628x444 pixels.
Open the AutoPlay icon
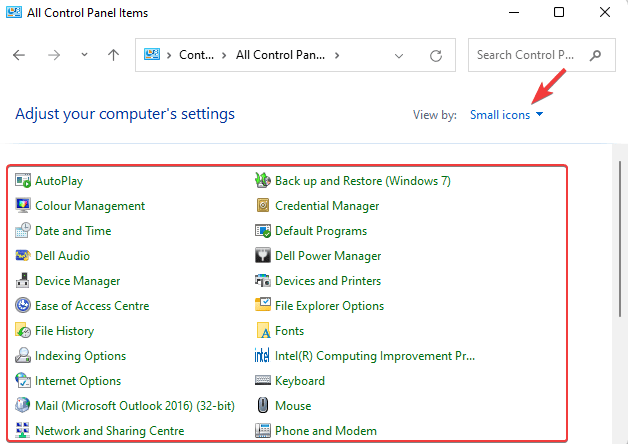23,181
